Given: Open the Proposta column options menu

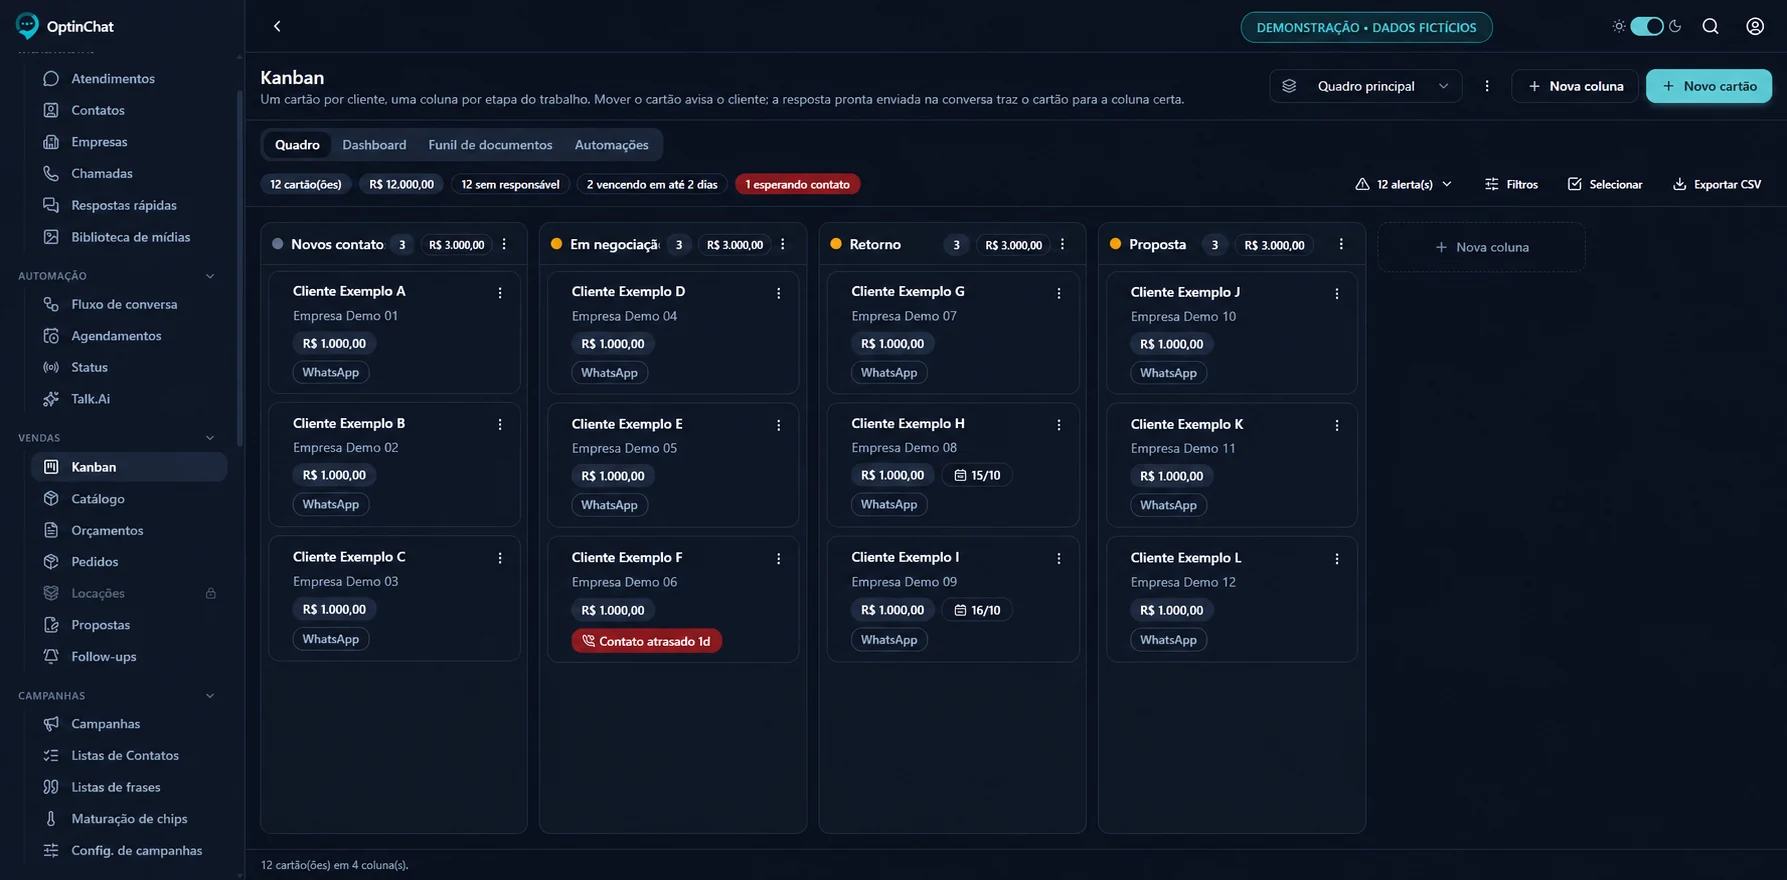Looking at the screenshot, I should [x=1341, y=244].
